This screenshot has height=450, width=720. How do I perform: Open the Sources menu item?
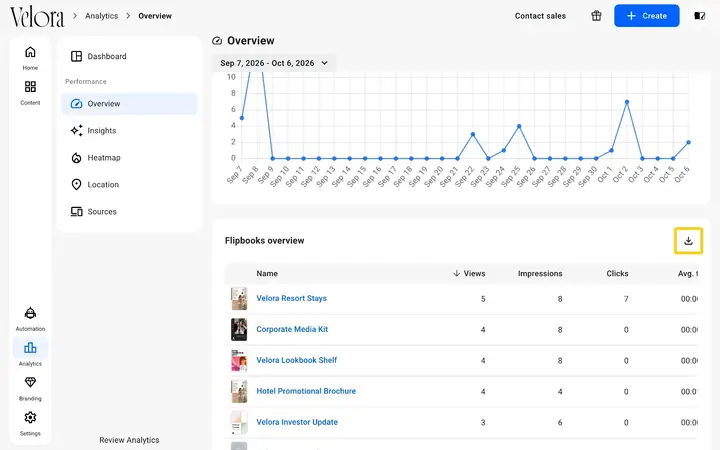[129, 212]
